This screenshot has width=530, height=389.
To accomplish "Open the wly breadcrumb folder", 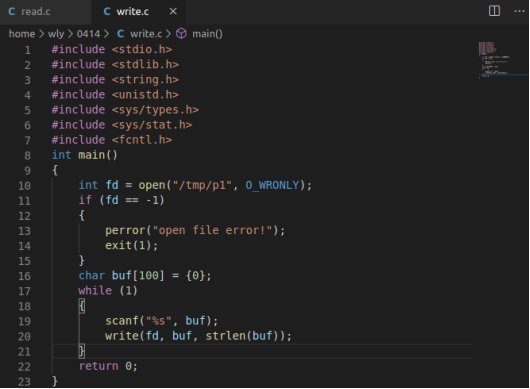I will (56, 34).
